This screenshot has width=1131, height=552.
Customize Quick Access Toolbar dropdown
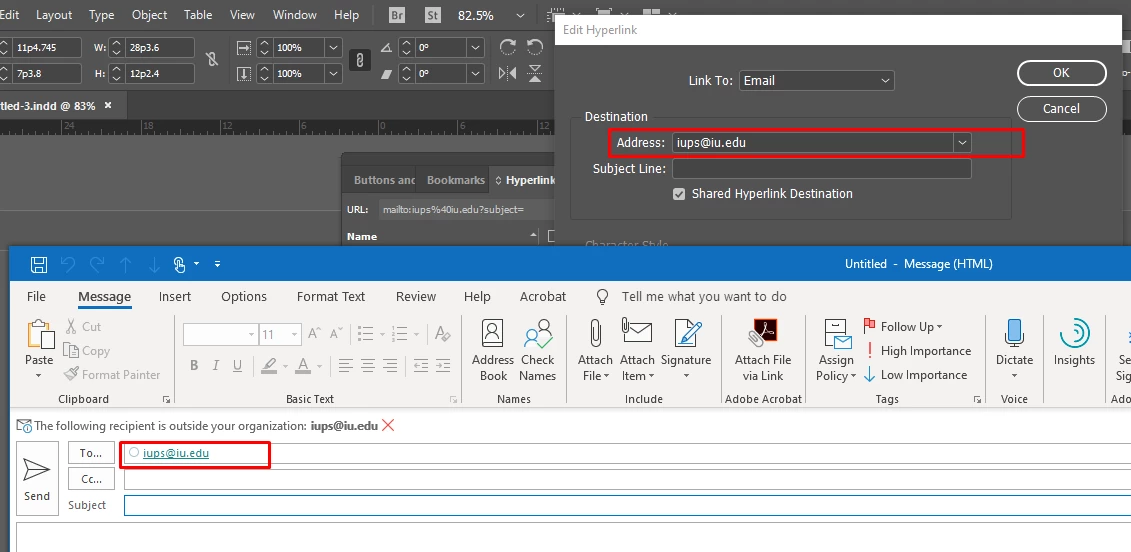pyautogui.click(x=217, y=264)
